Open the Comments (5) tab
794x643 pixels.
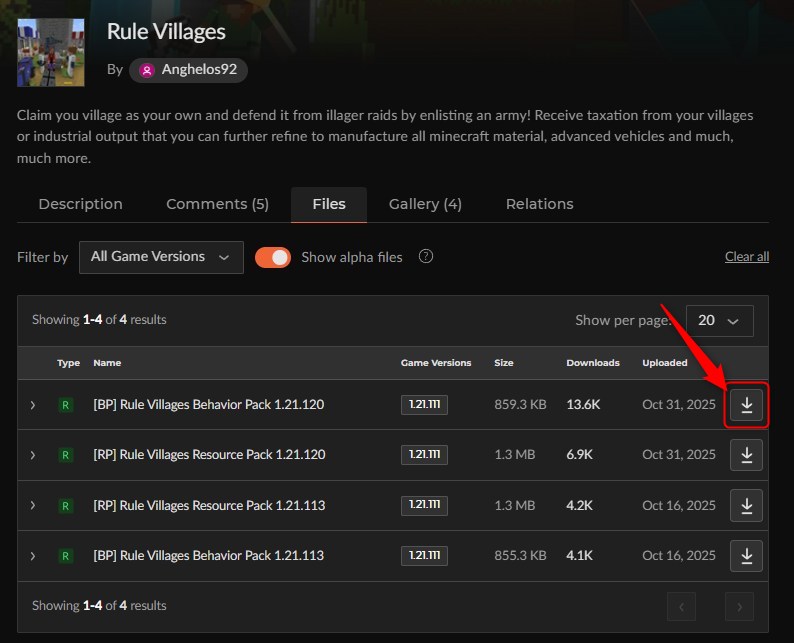217,204
